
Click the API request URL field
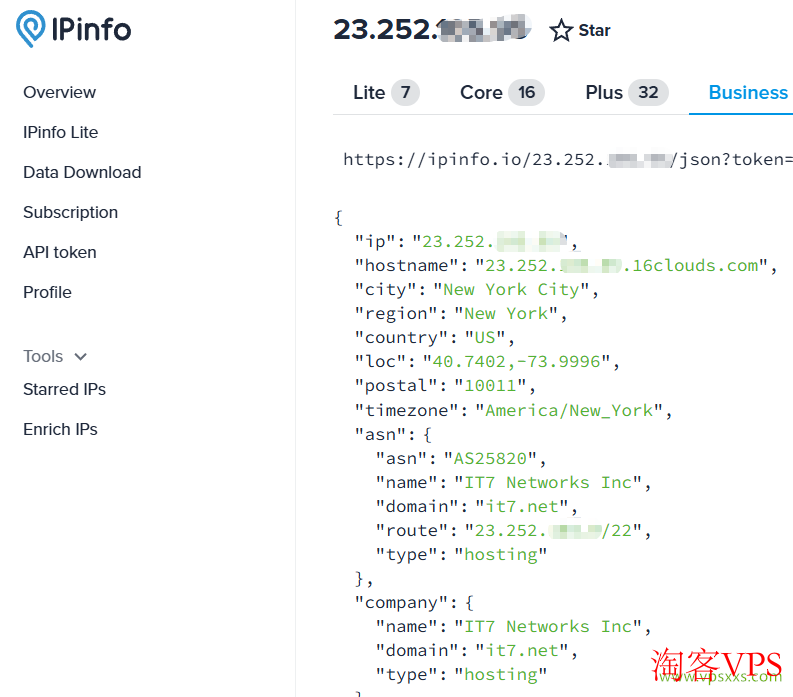click(x=567, y=159)
